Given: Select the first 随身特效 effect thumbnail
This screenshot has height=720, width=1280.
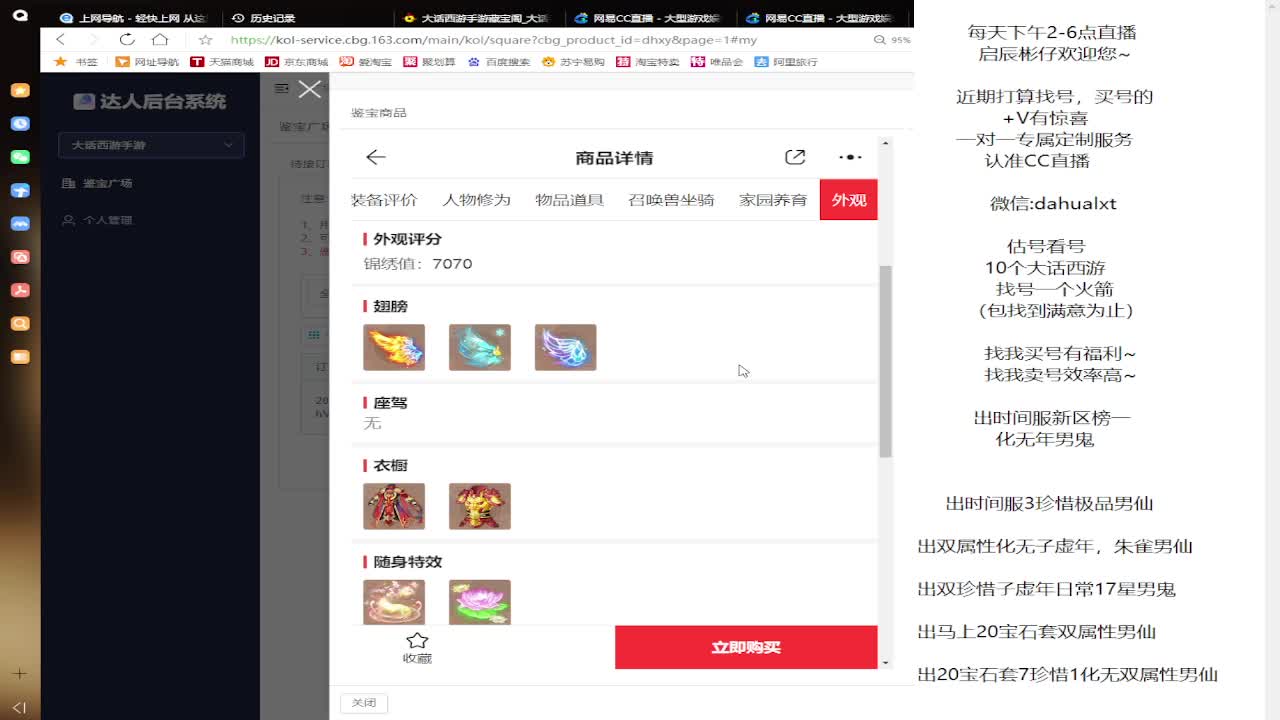Looking at the screenshot, I should coord(394,602).
